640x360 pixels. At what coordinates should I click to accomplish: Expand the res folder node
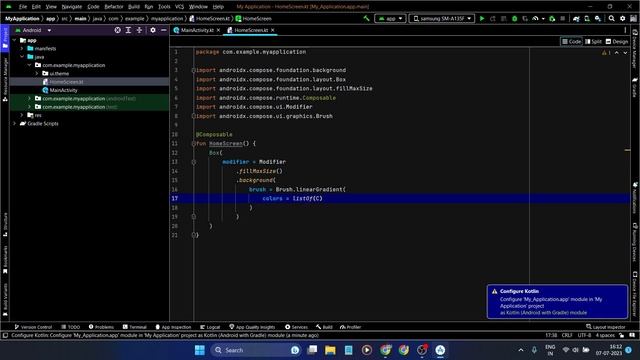[22, 115]
